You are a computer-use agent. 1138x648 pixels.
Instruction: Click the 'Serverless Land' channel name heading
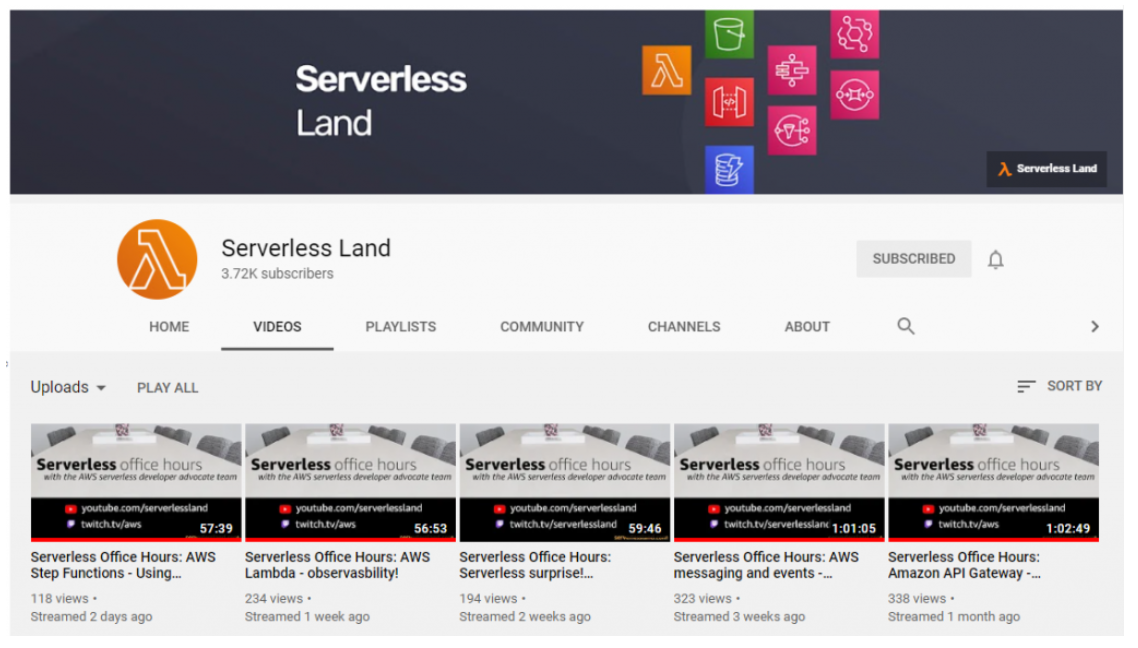click(306, 248)
